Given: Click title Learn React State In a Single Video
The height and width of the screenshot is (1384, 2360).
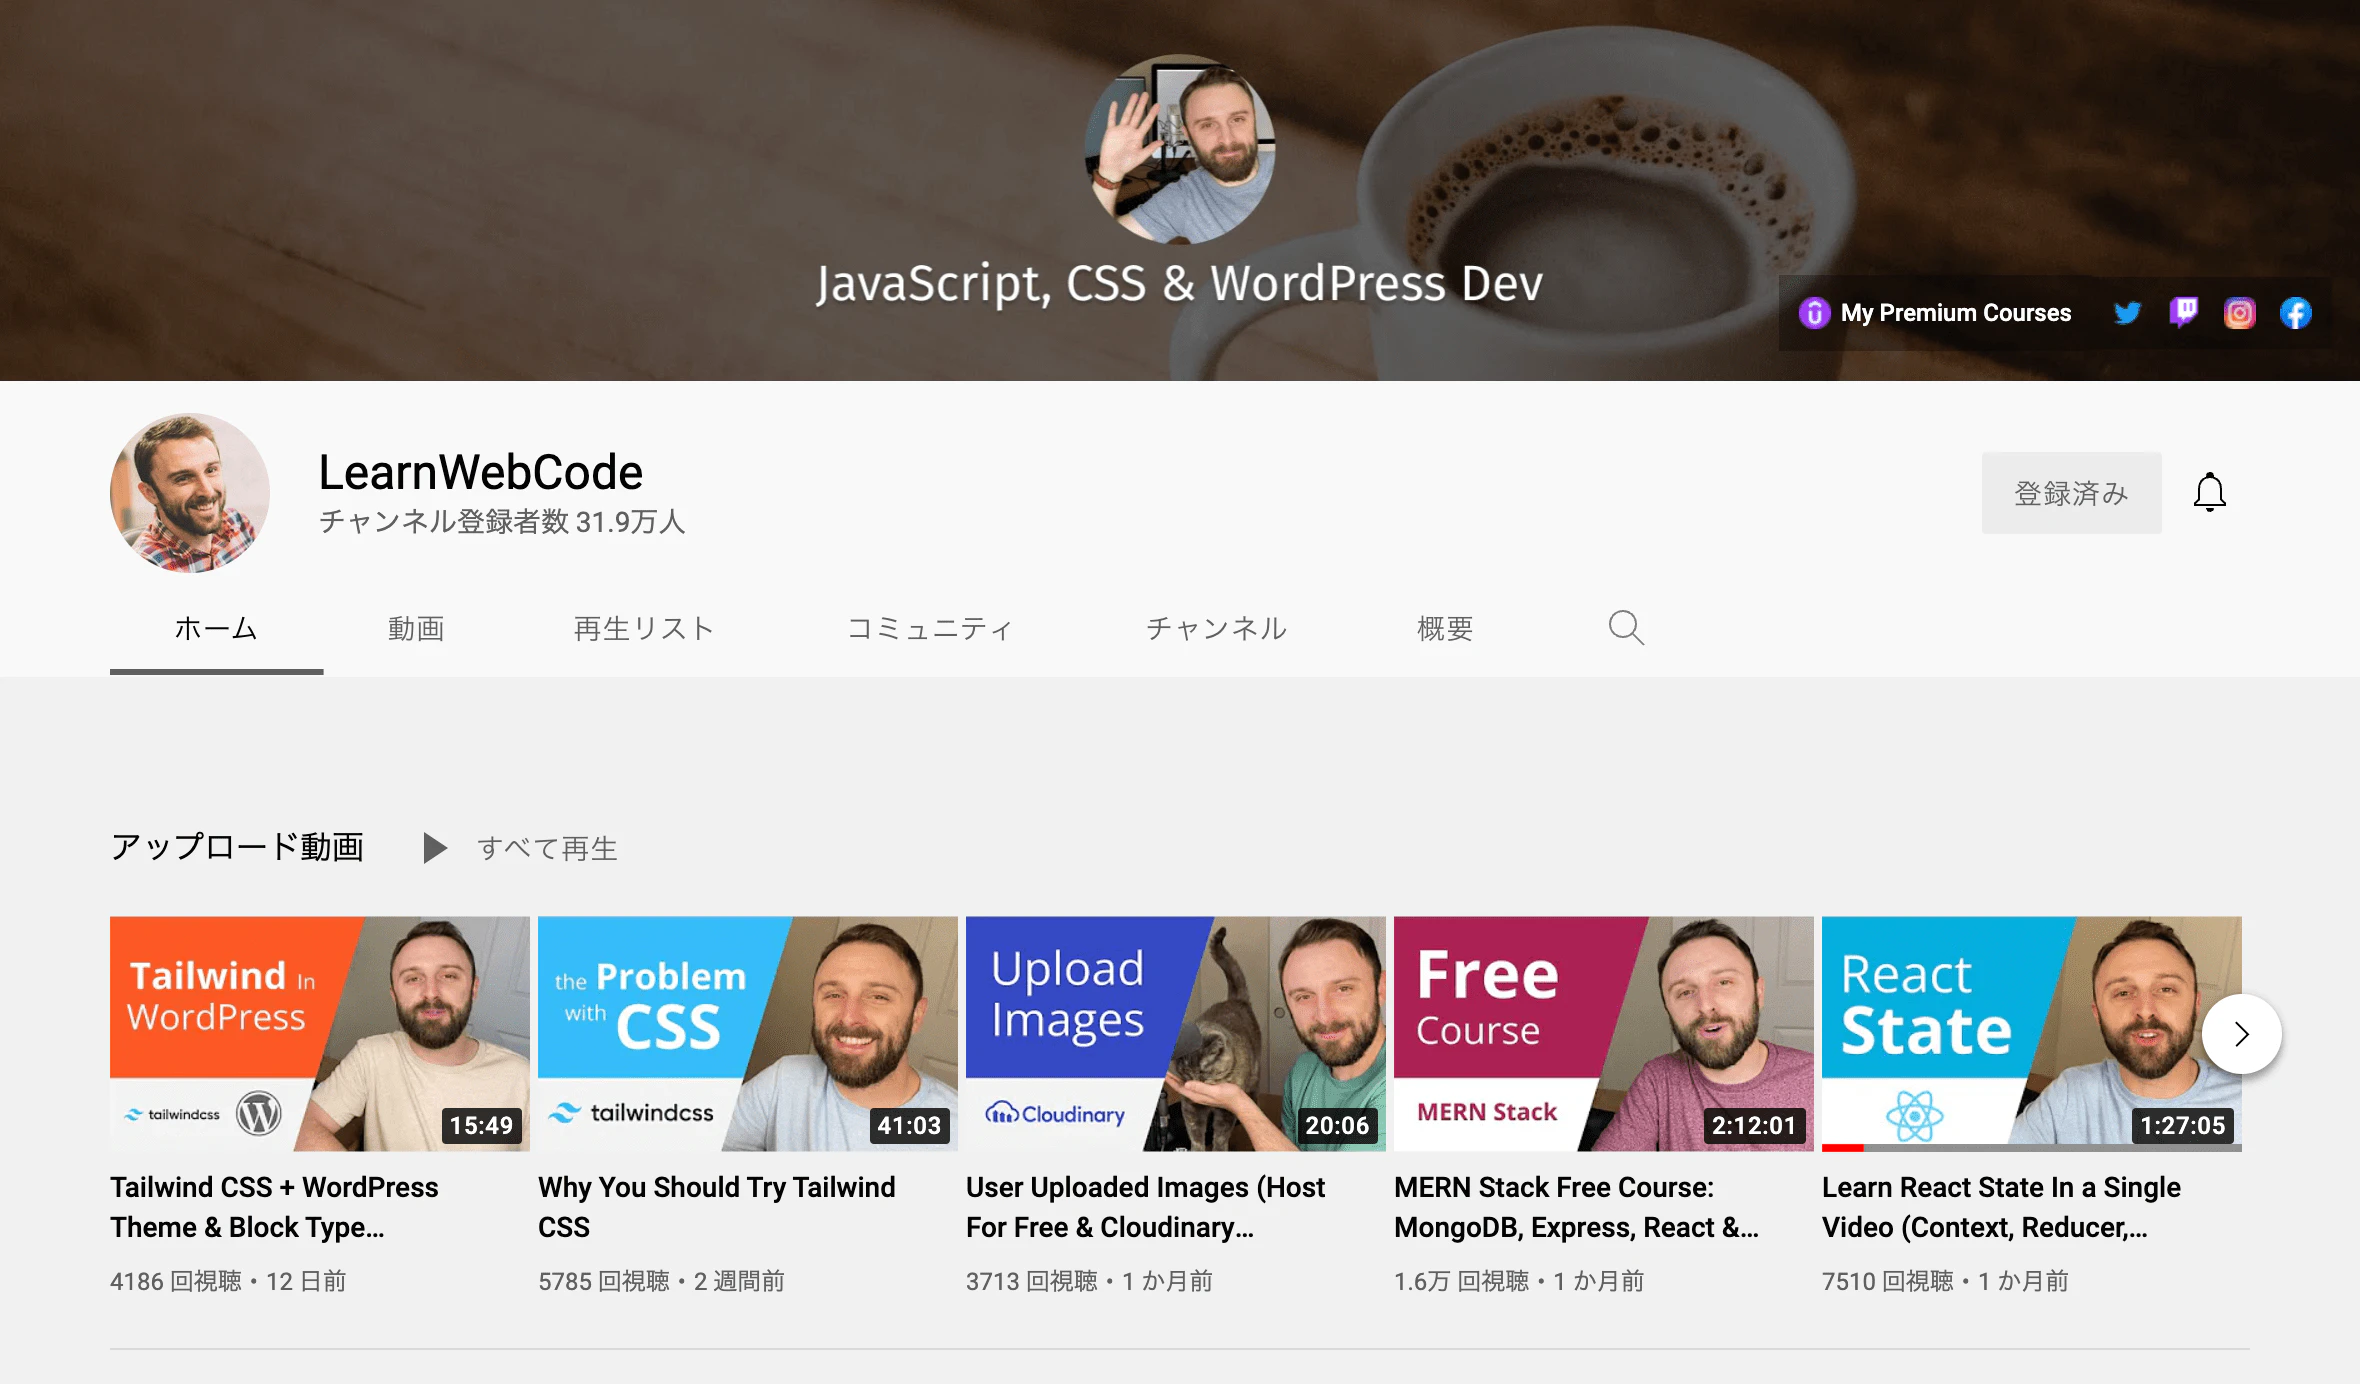Looking at the screenshot, I should pyautogui.click(x=2001, y=1207).
